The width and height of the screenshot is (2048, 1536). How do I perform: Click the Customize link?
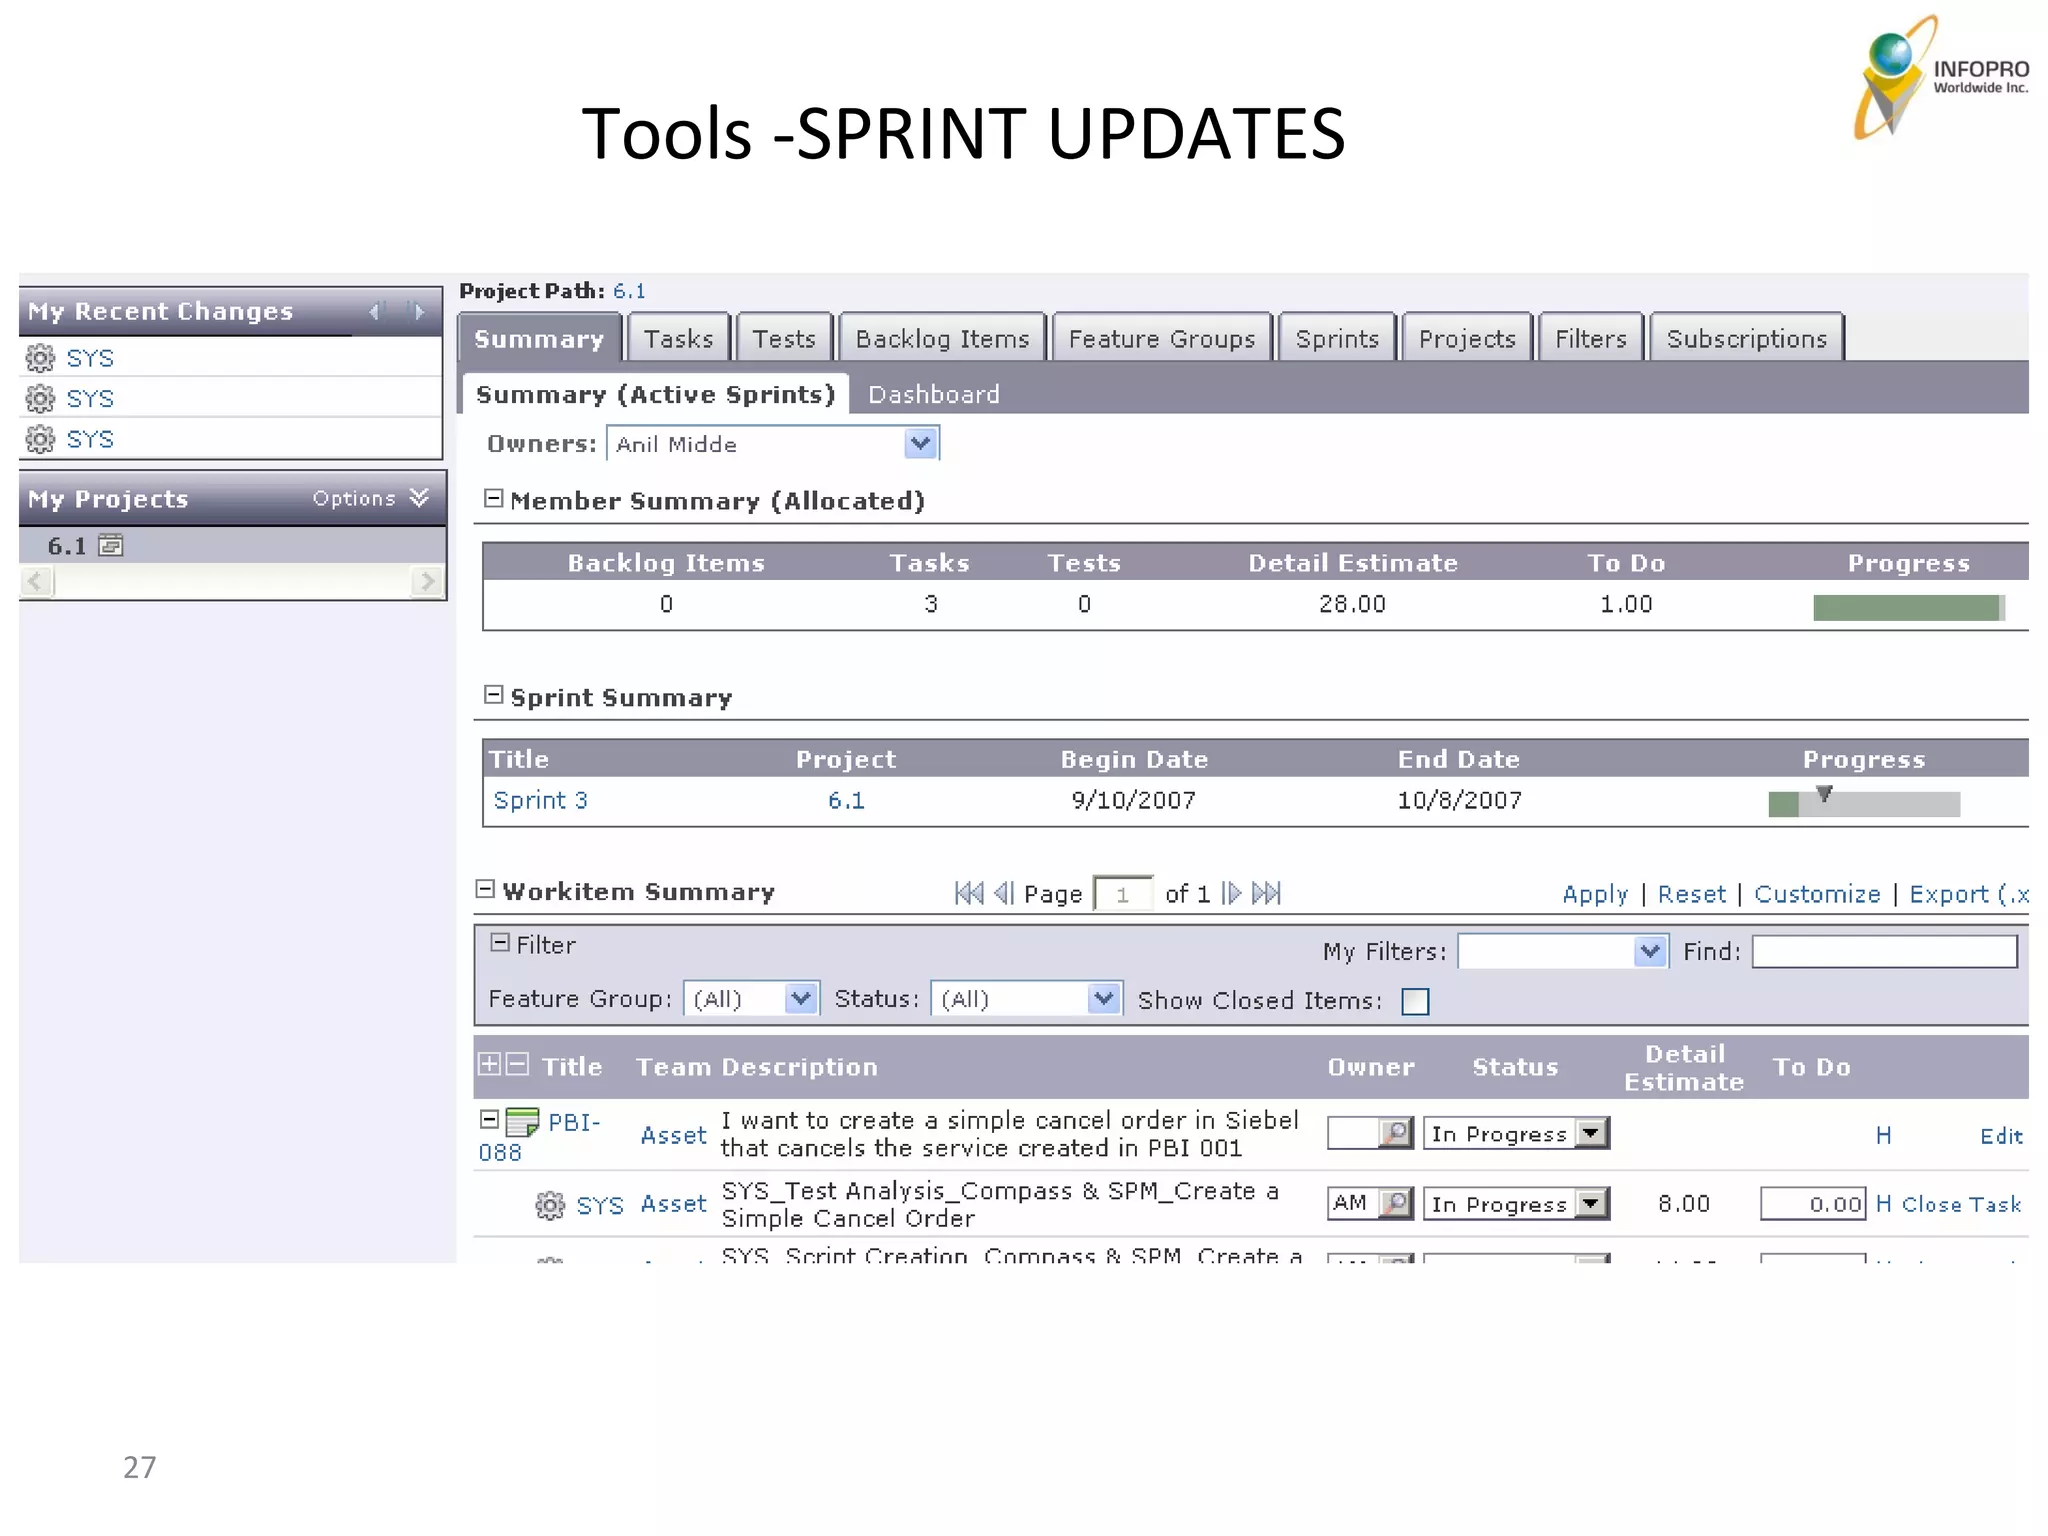(x=1817, y=894)
